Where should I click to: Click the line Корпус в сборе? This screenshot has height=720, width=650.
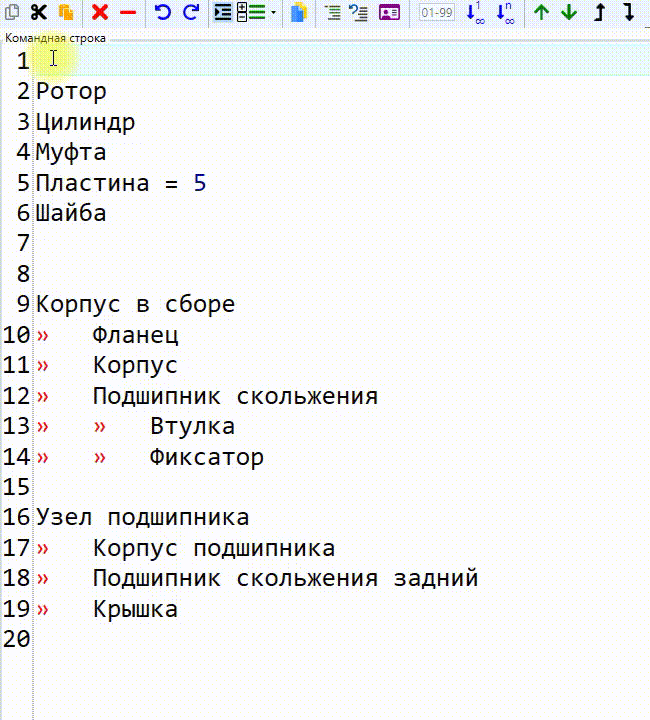coord(135,304)
